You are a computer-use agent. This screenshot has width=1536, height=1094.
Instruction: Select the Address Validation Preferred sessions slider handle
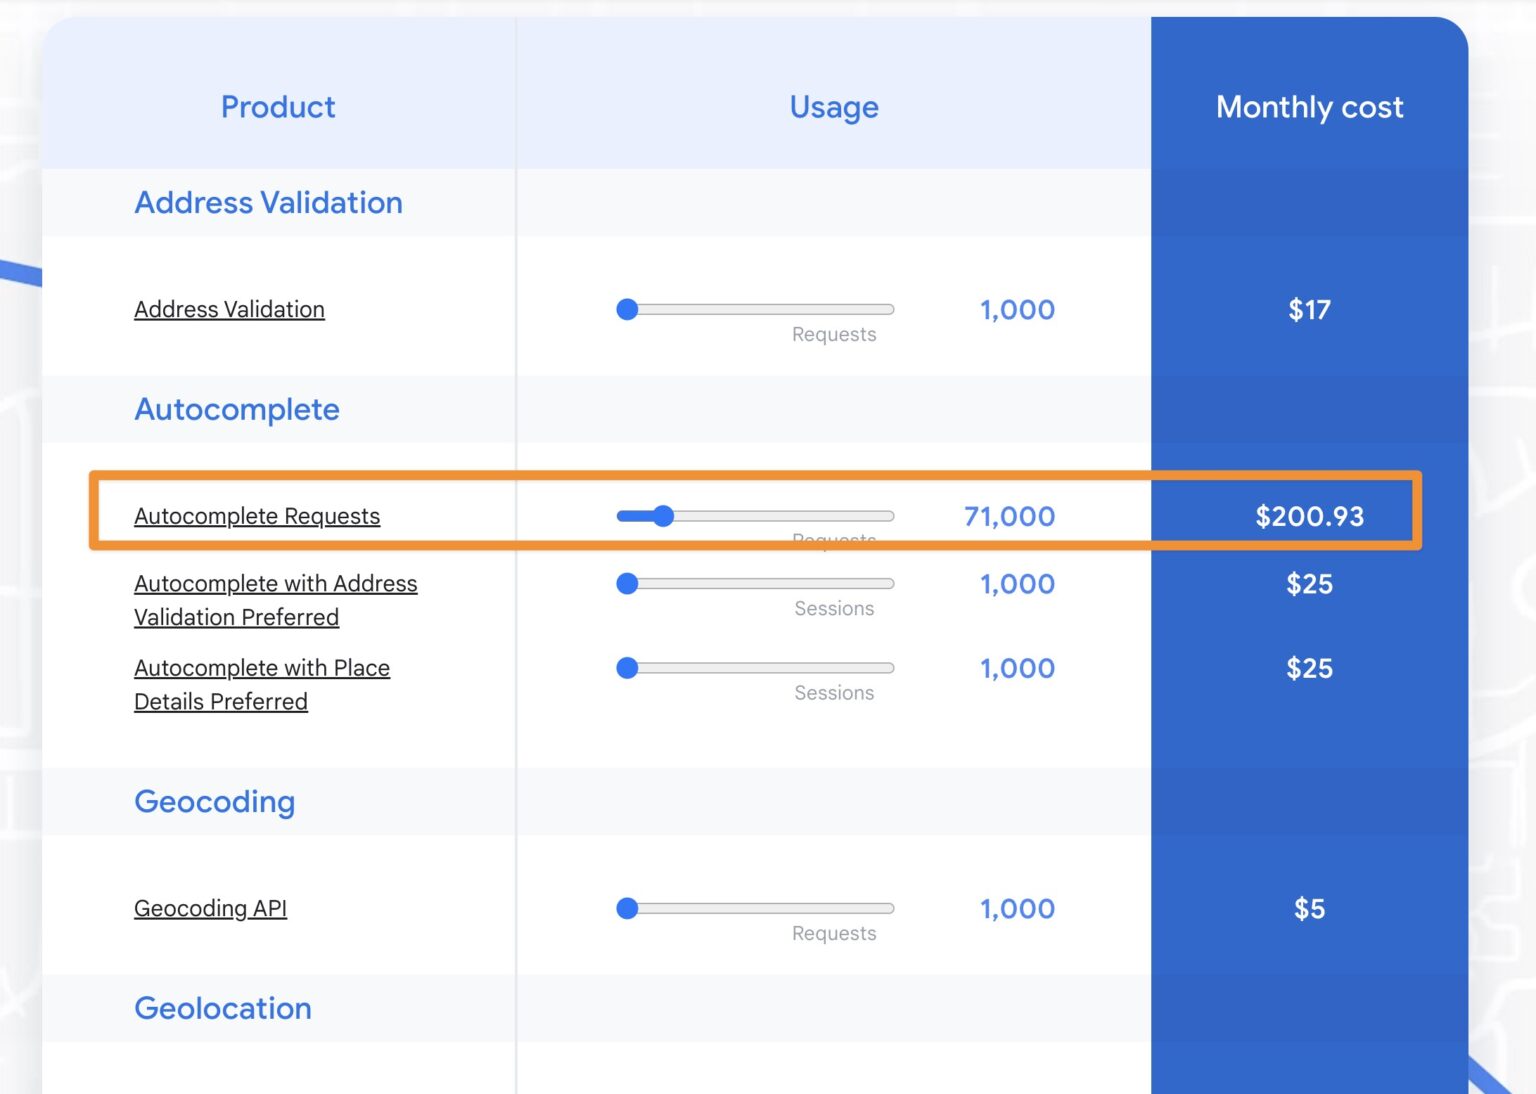point(627,584)
